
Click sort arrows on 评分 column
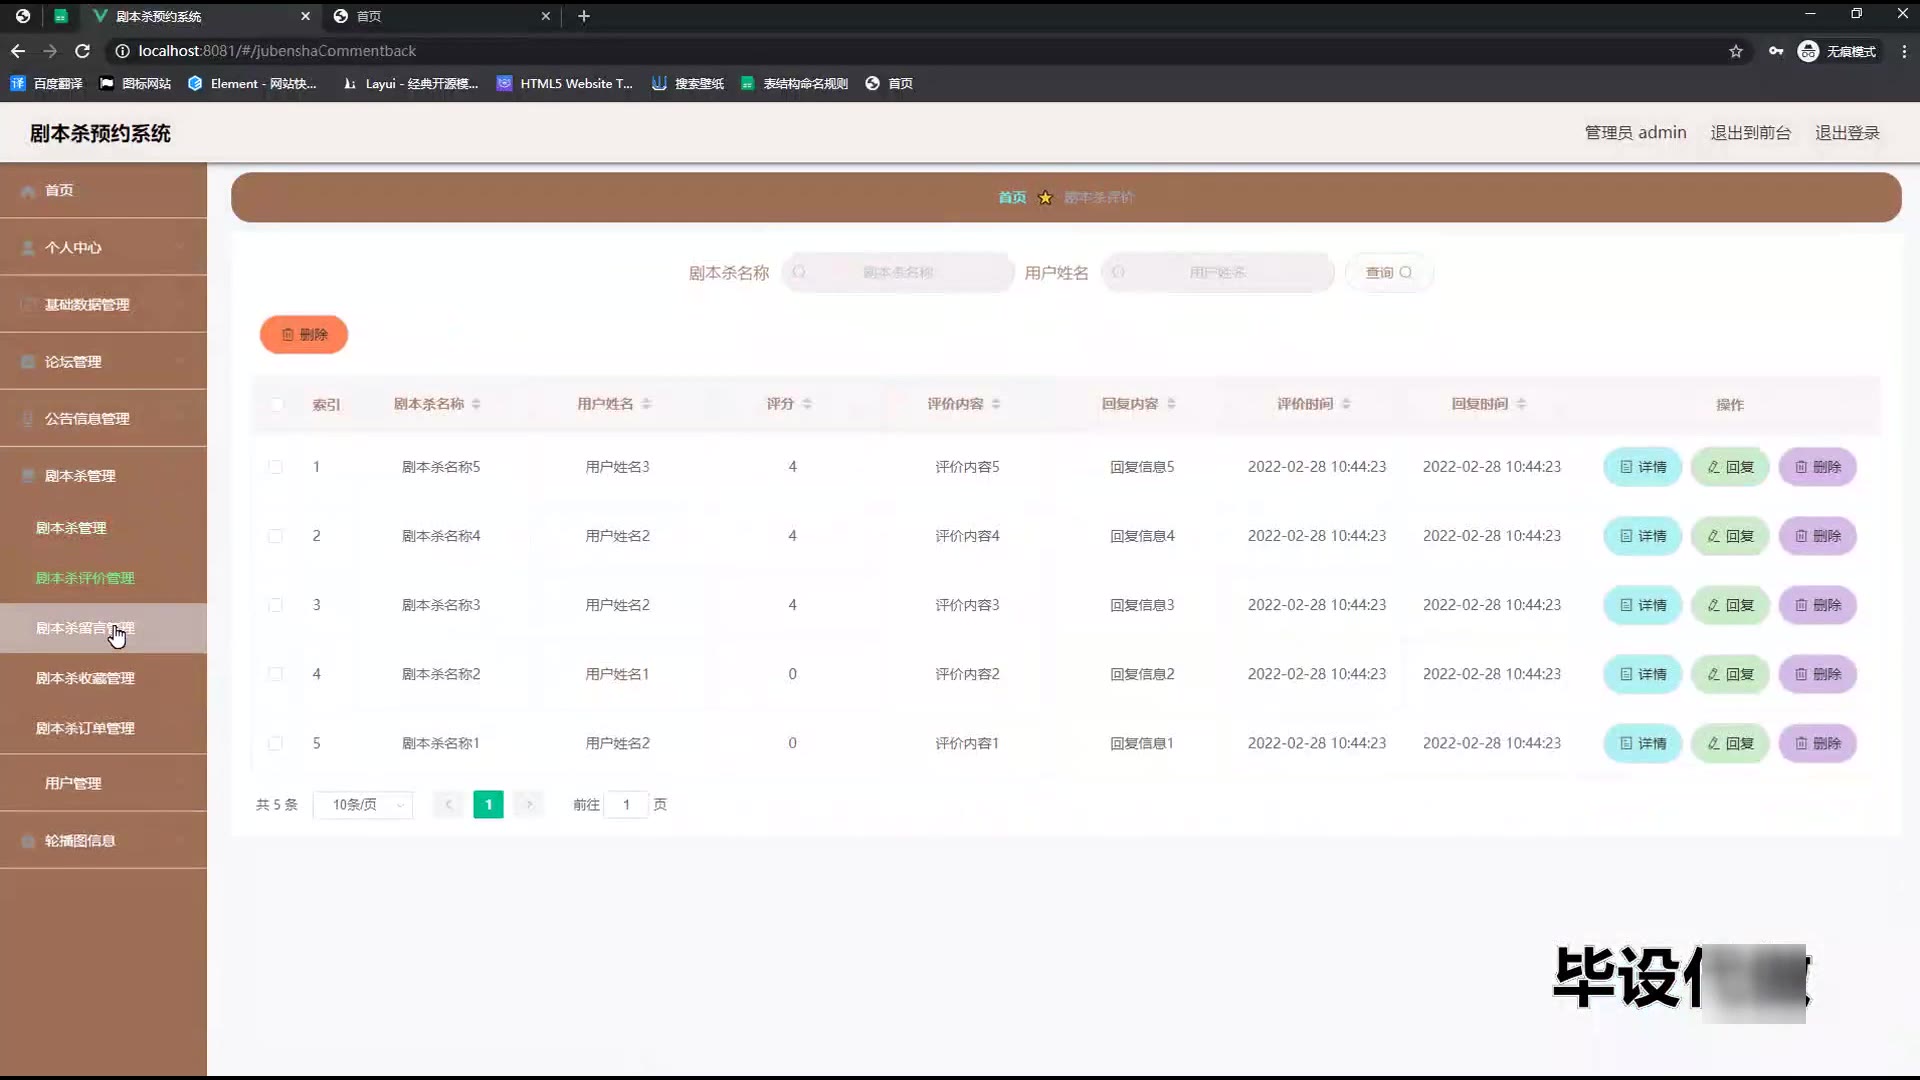point(807,404)
